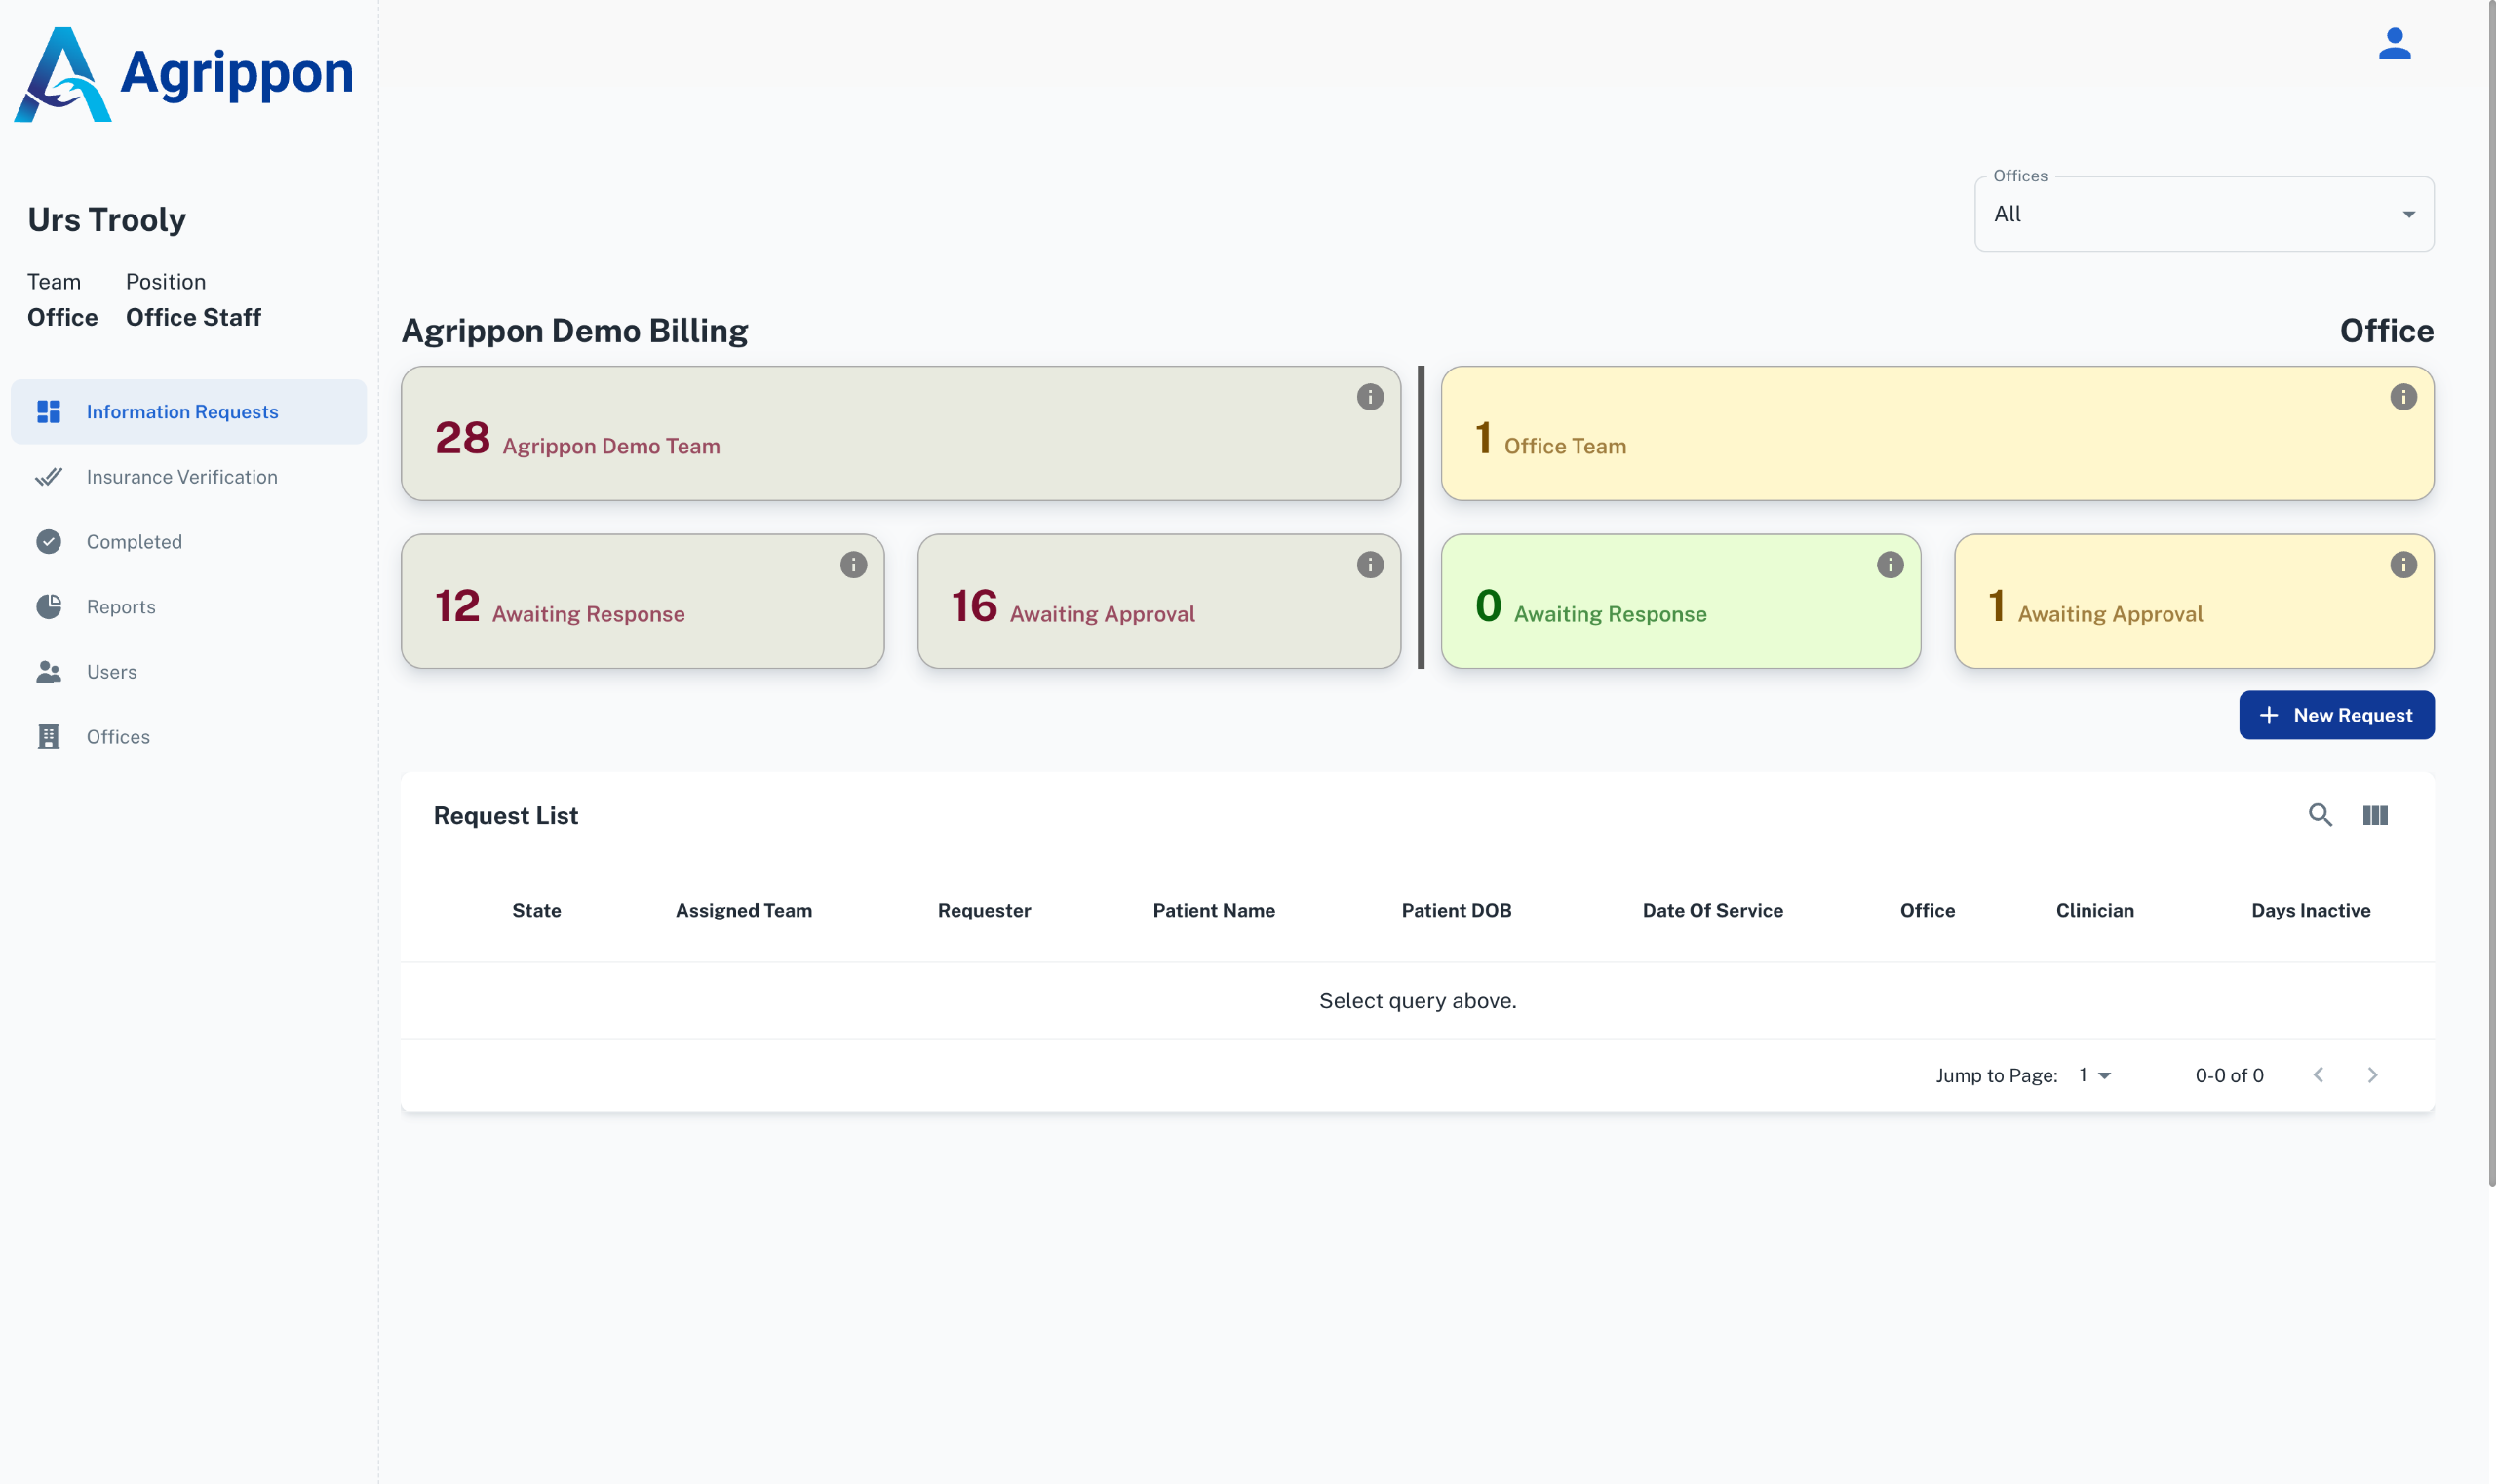The image size is (2496, 1484).
Task: Click the view columns icon
Action: [x=2375, y=815]
